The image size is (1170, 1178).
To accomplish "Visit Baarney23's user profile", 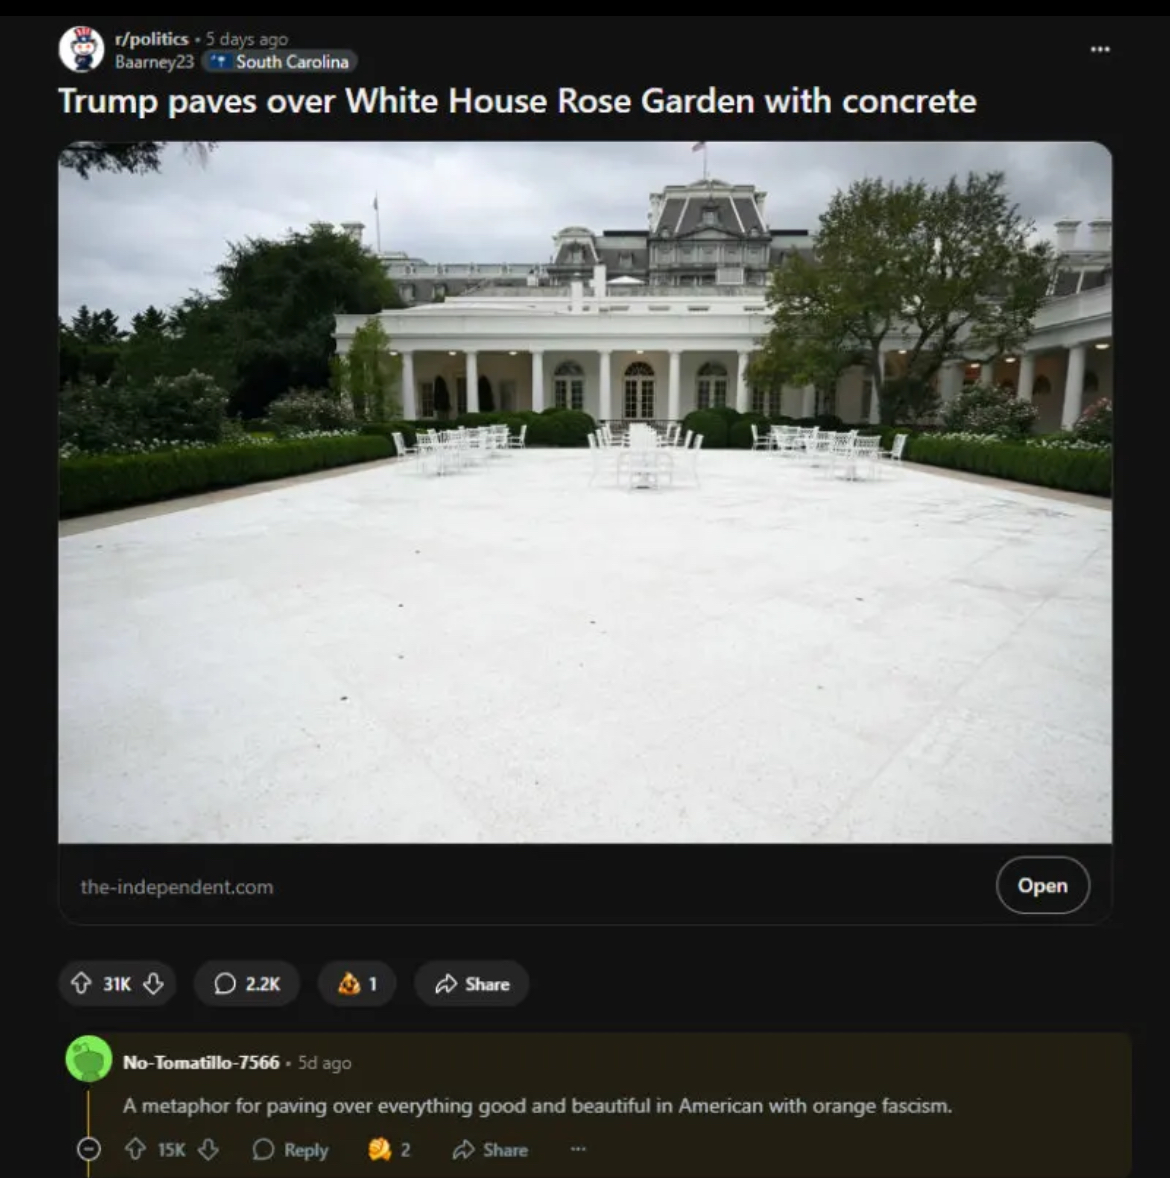I will [154, 62].
